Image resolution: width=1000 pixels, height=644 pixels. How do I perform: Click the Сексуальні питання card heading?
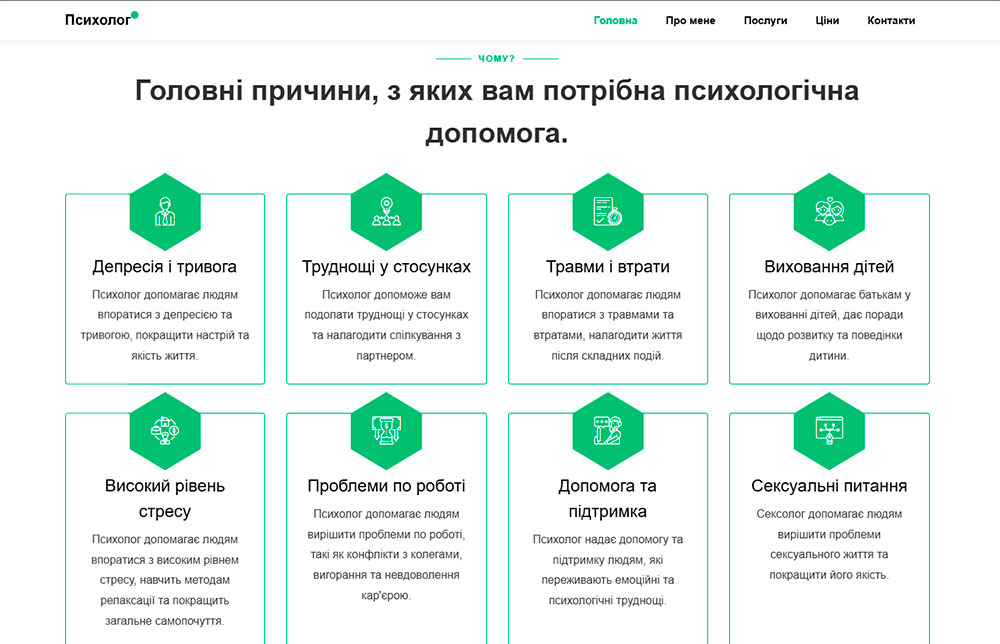tap(829, 486)
